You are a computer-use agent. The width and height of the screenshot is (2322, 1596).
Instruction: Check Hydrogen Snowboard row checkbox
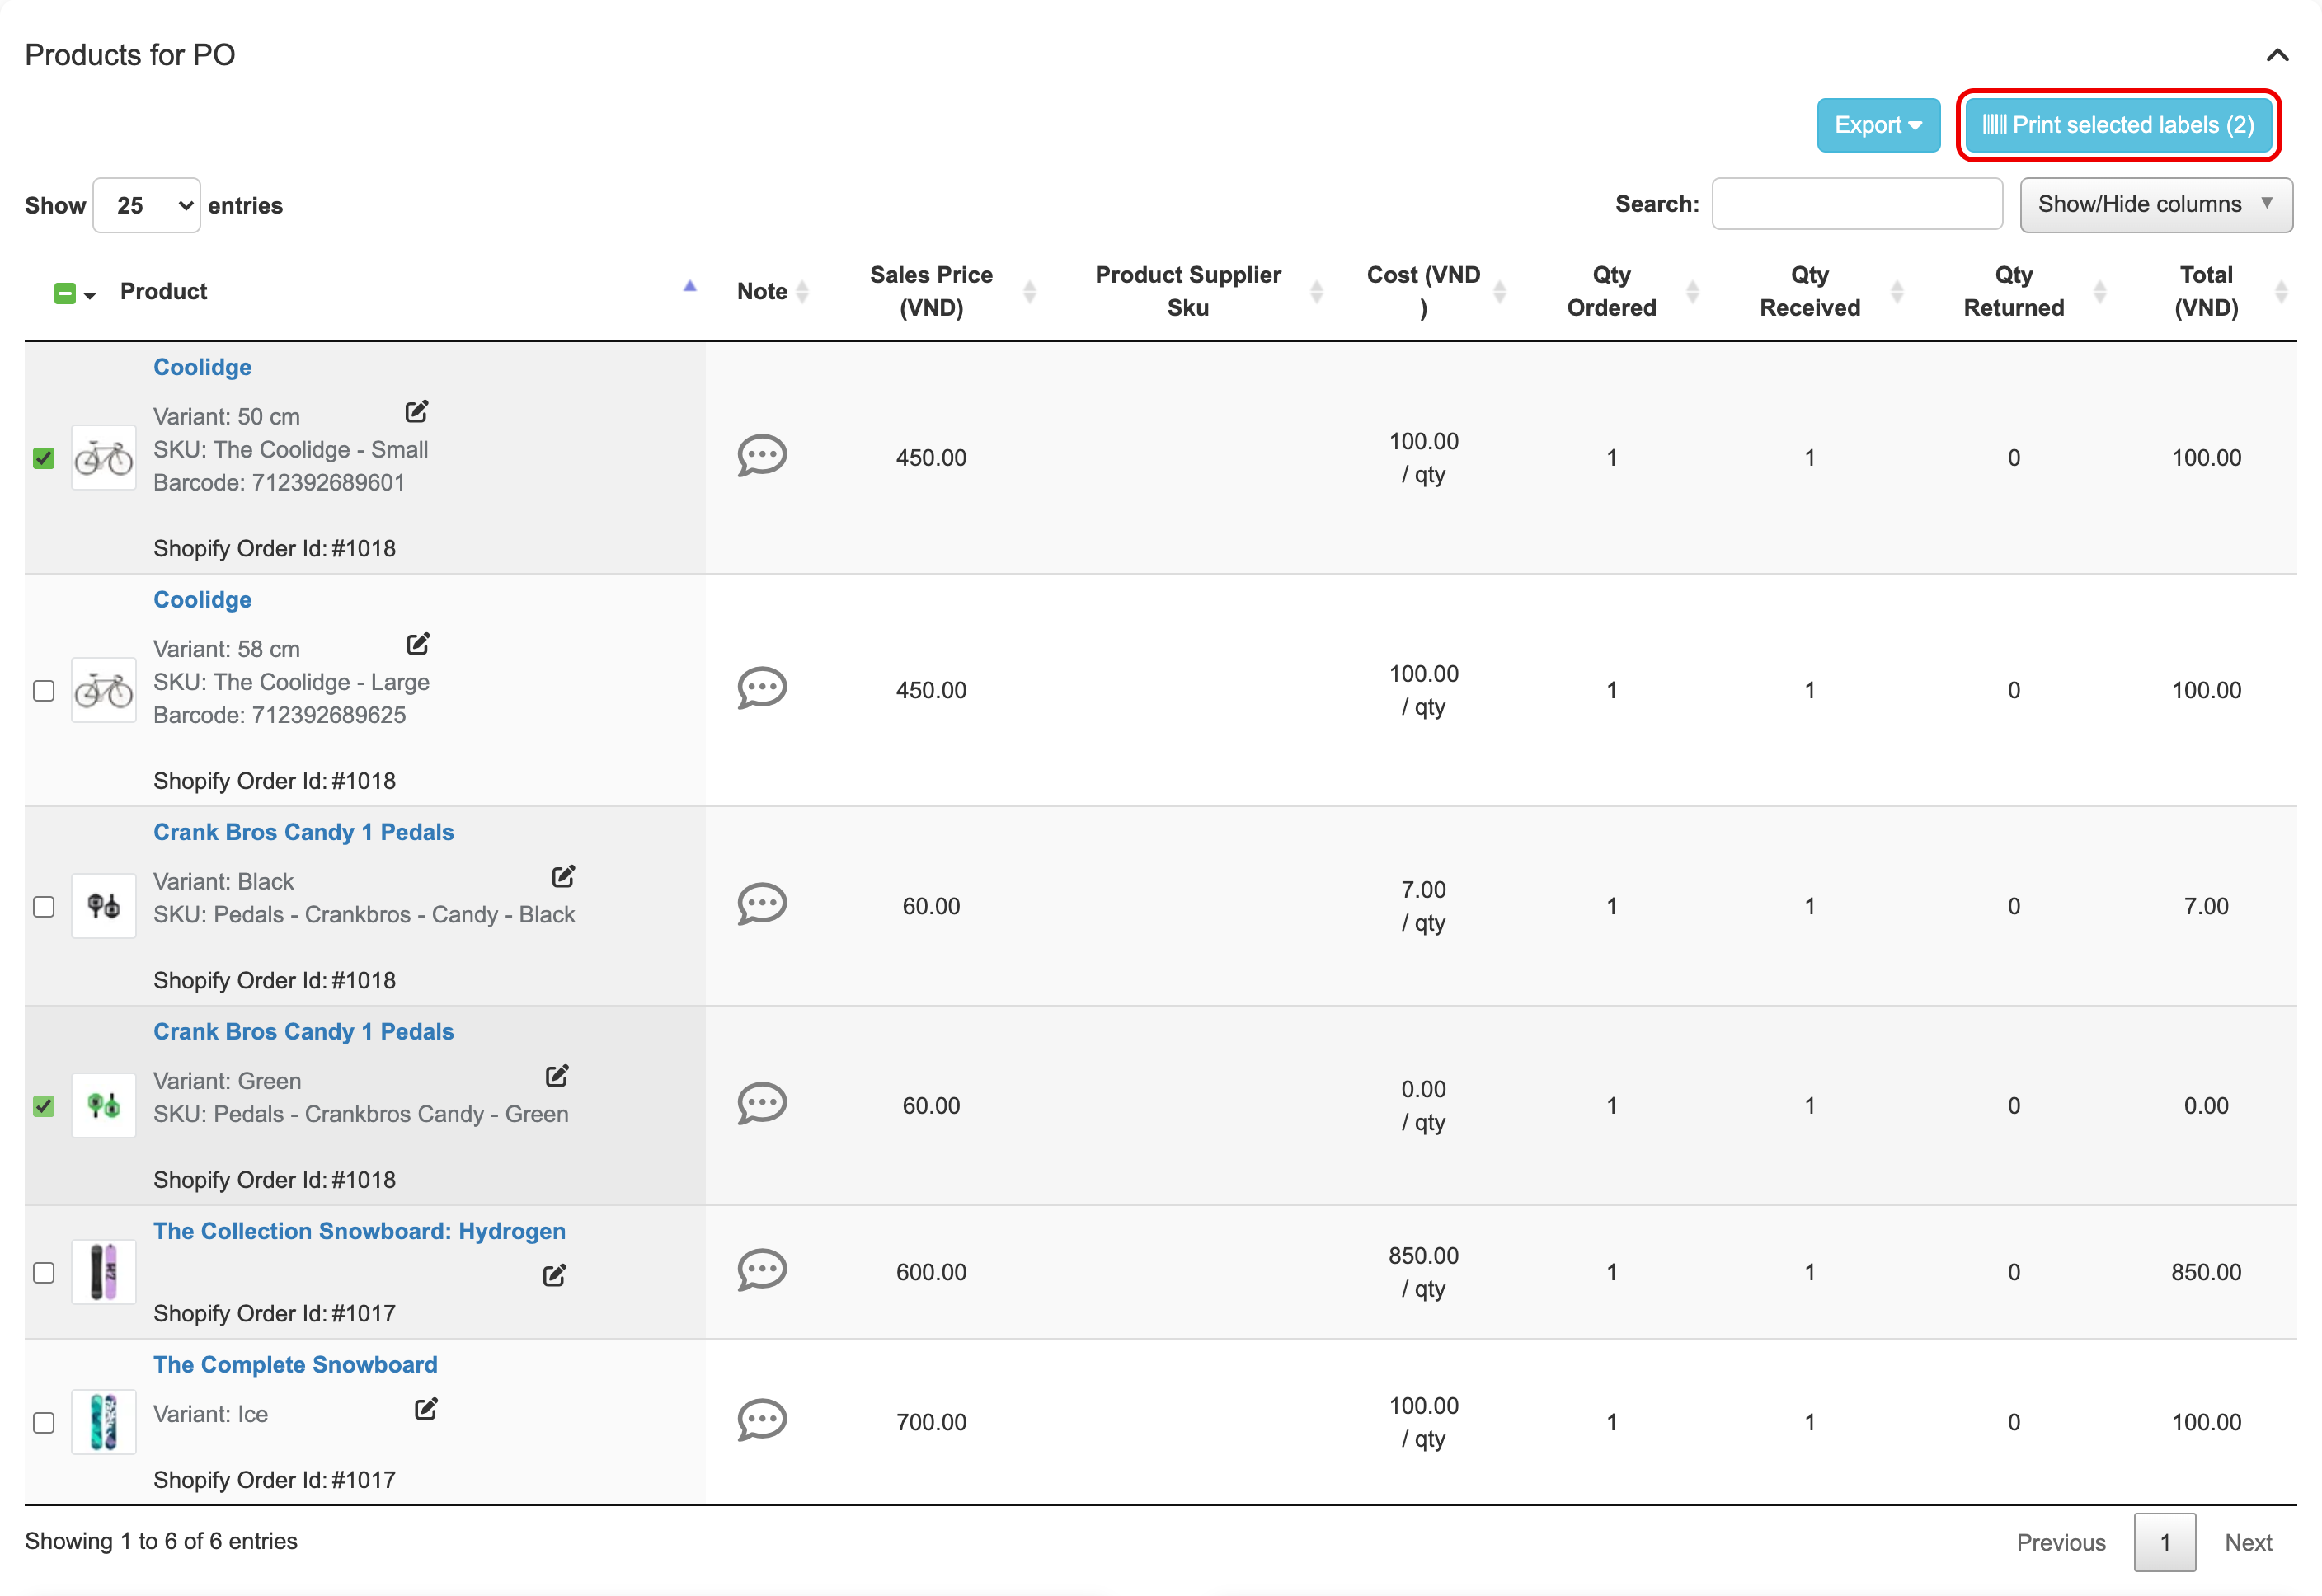pyautogui.click(x=43, y=1272)
